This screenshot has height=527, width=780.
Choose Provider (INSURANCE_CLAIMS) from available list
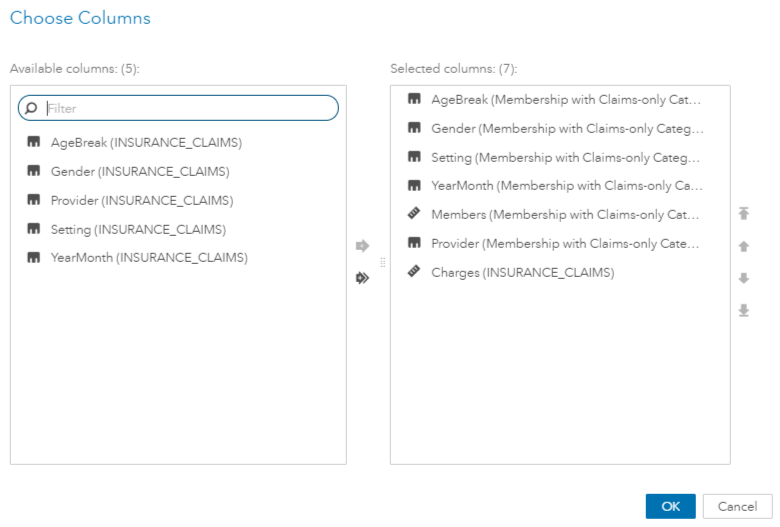click(x=142, y=200)
